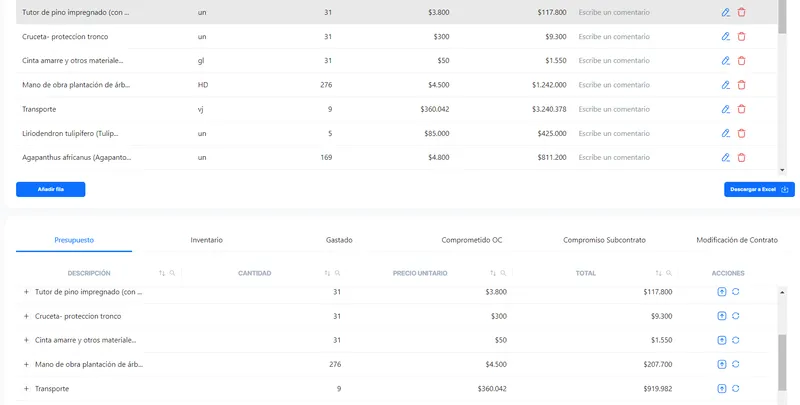
Task: Click the Añadir fila button
Action: (x=51, y=189)
